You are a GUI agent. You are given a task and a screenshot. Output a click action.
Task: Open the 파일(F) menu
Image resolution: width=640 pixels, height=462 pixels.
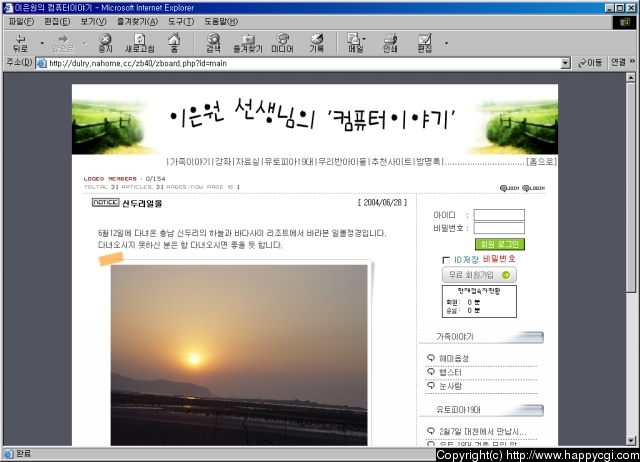(21, 22)
